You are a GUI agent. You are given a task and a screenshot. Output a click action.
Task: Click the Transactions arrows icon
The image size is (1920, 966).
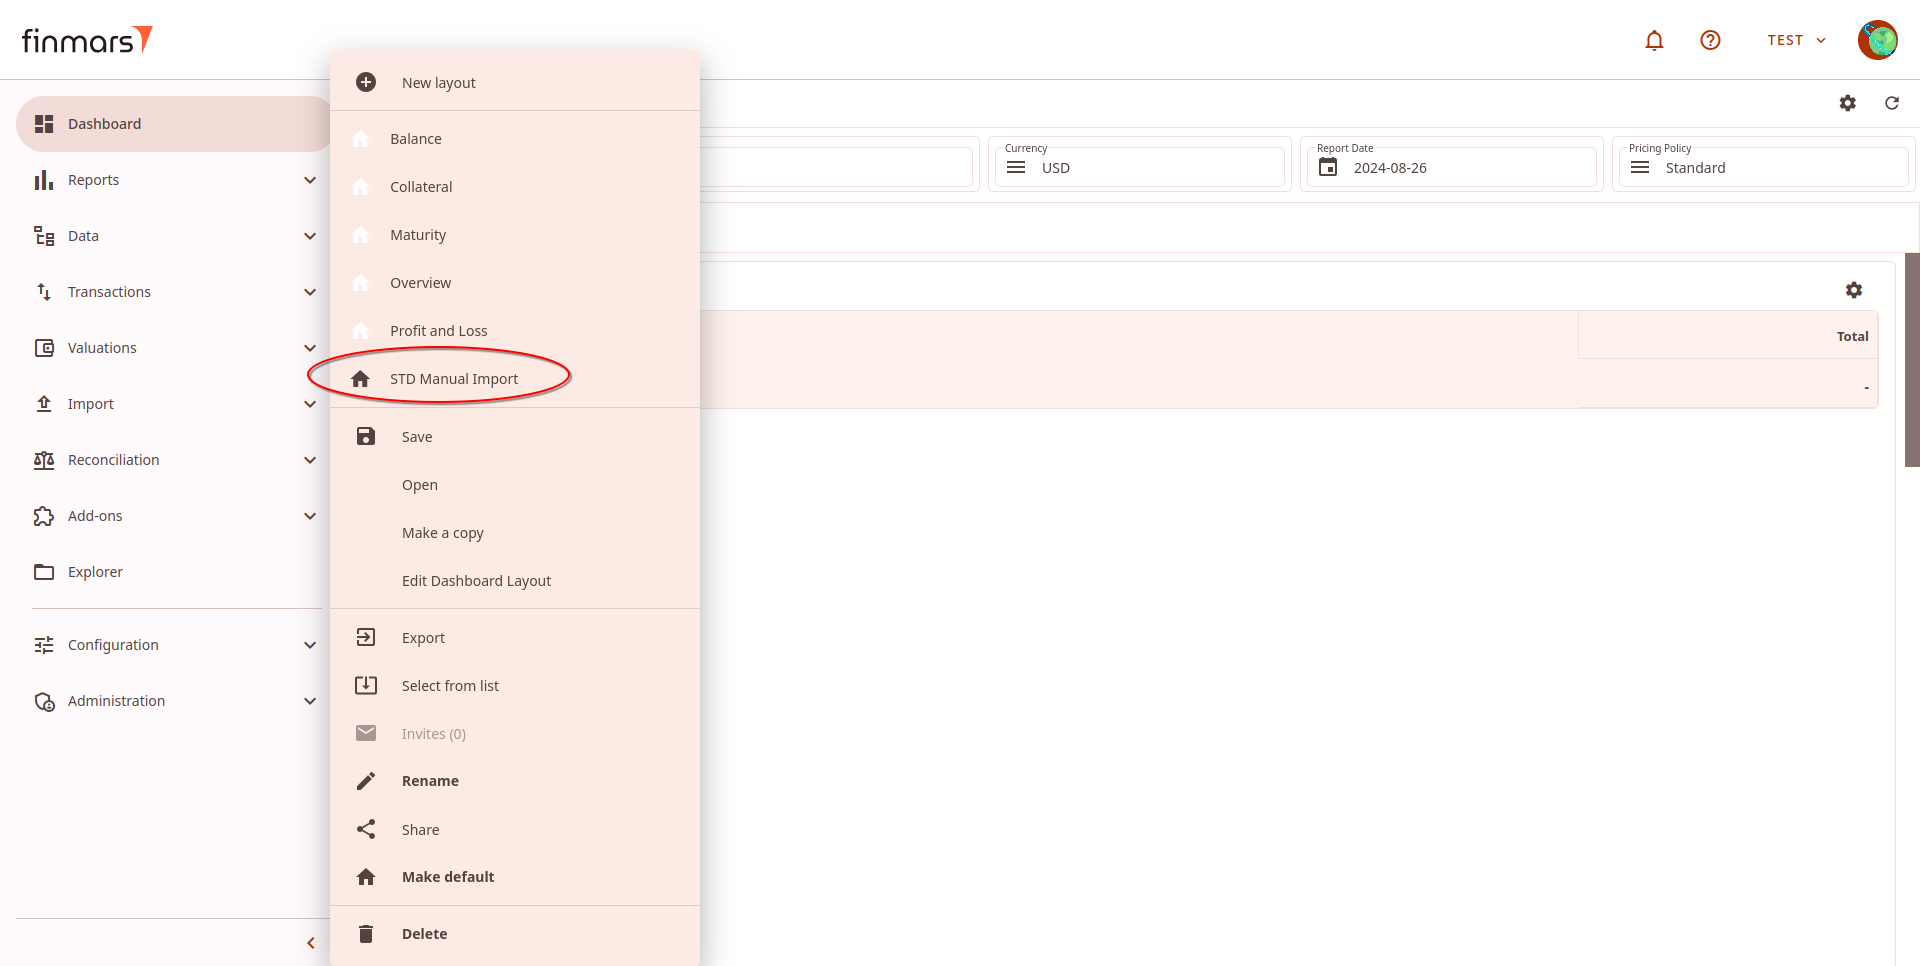(44, 292)
